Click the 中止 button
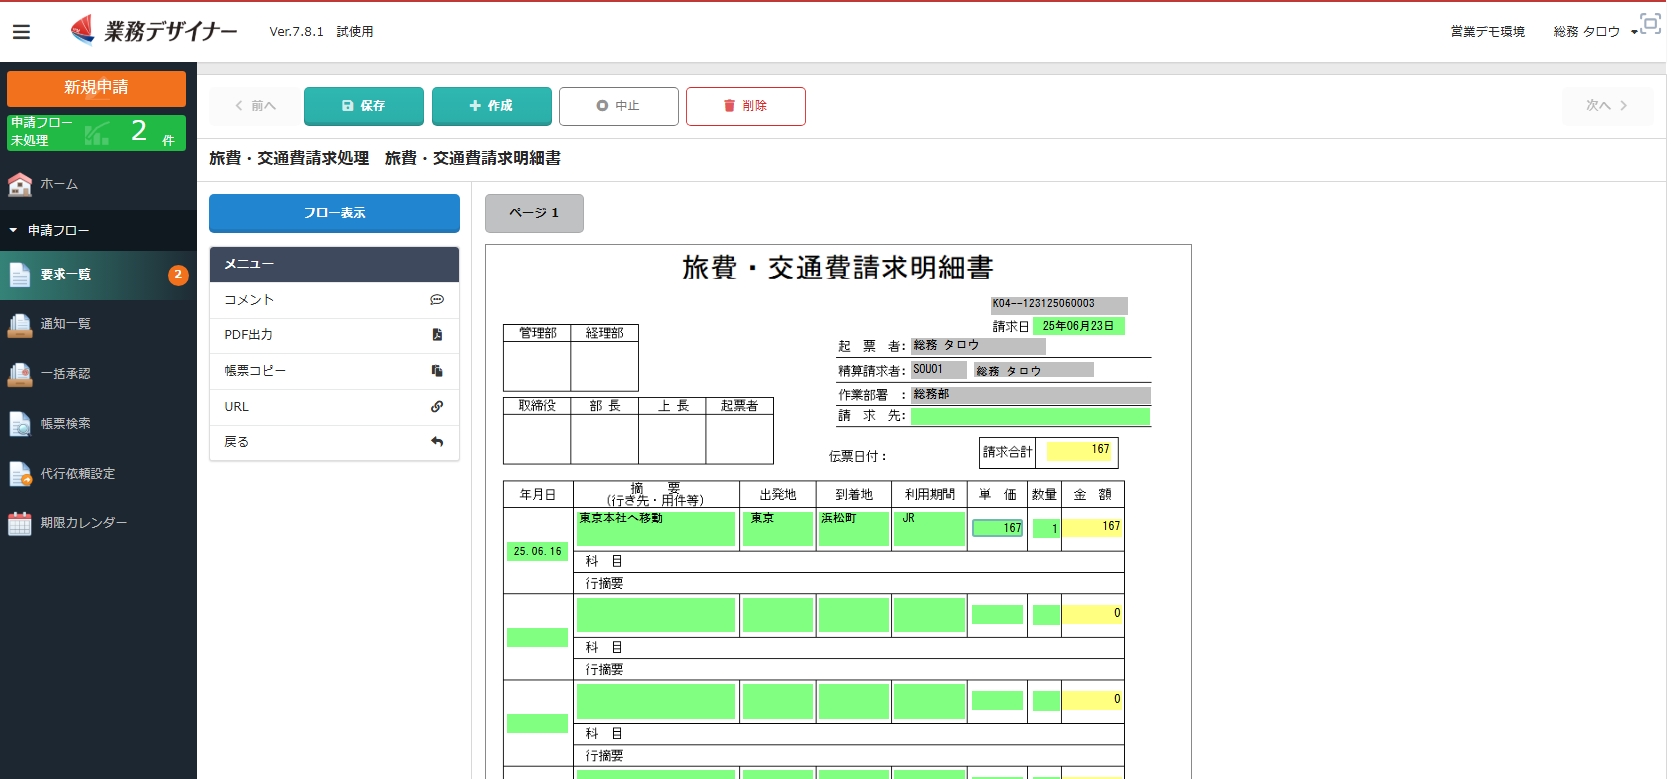Viewport: 1671px width, 779px height. tap(619, 106)
